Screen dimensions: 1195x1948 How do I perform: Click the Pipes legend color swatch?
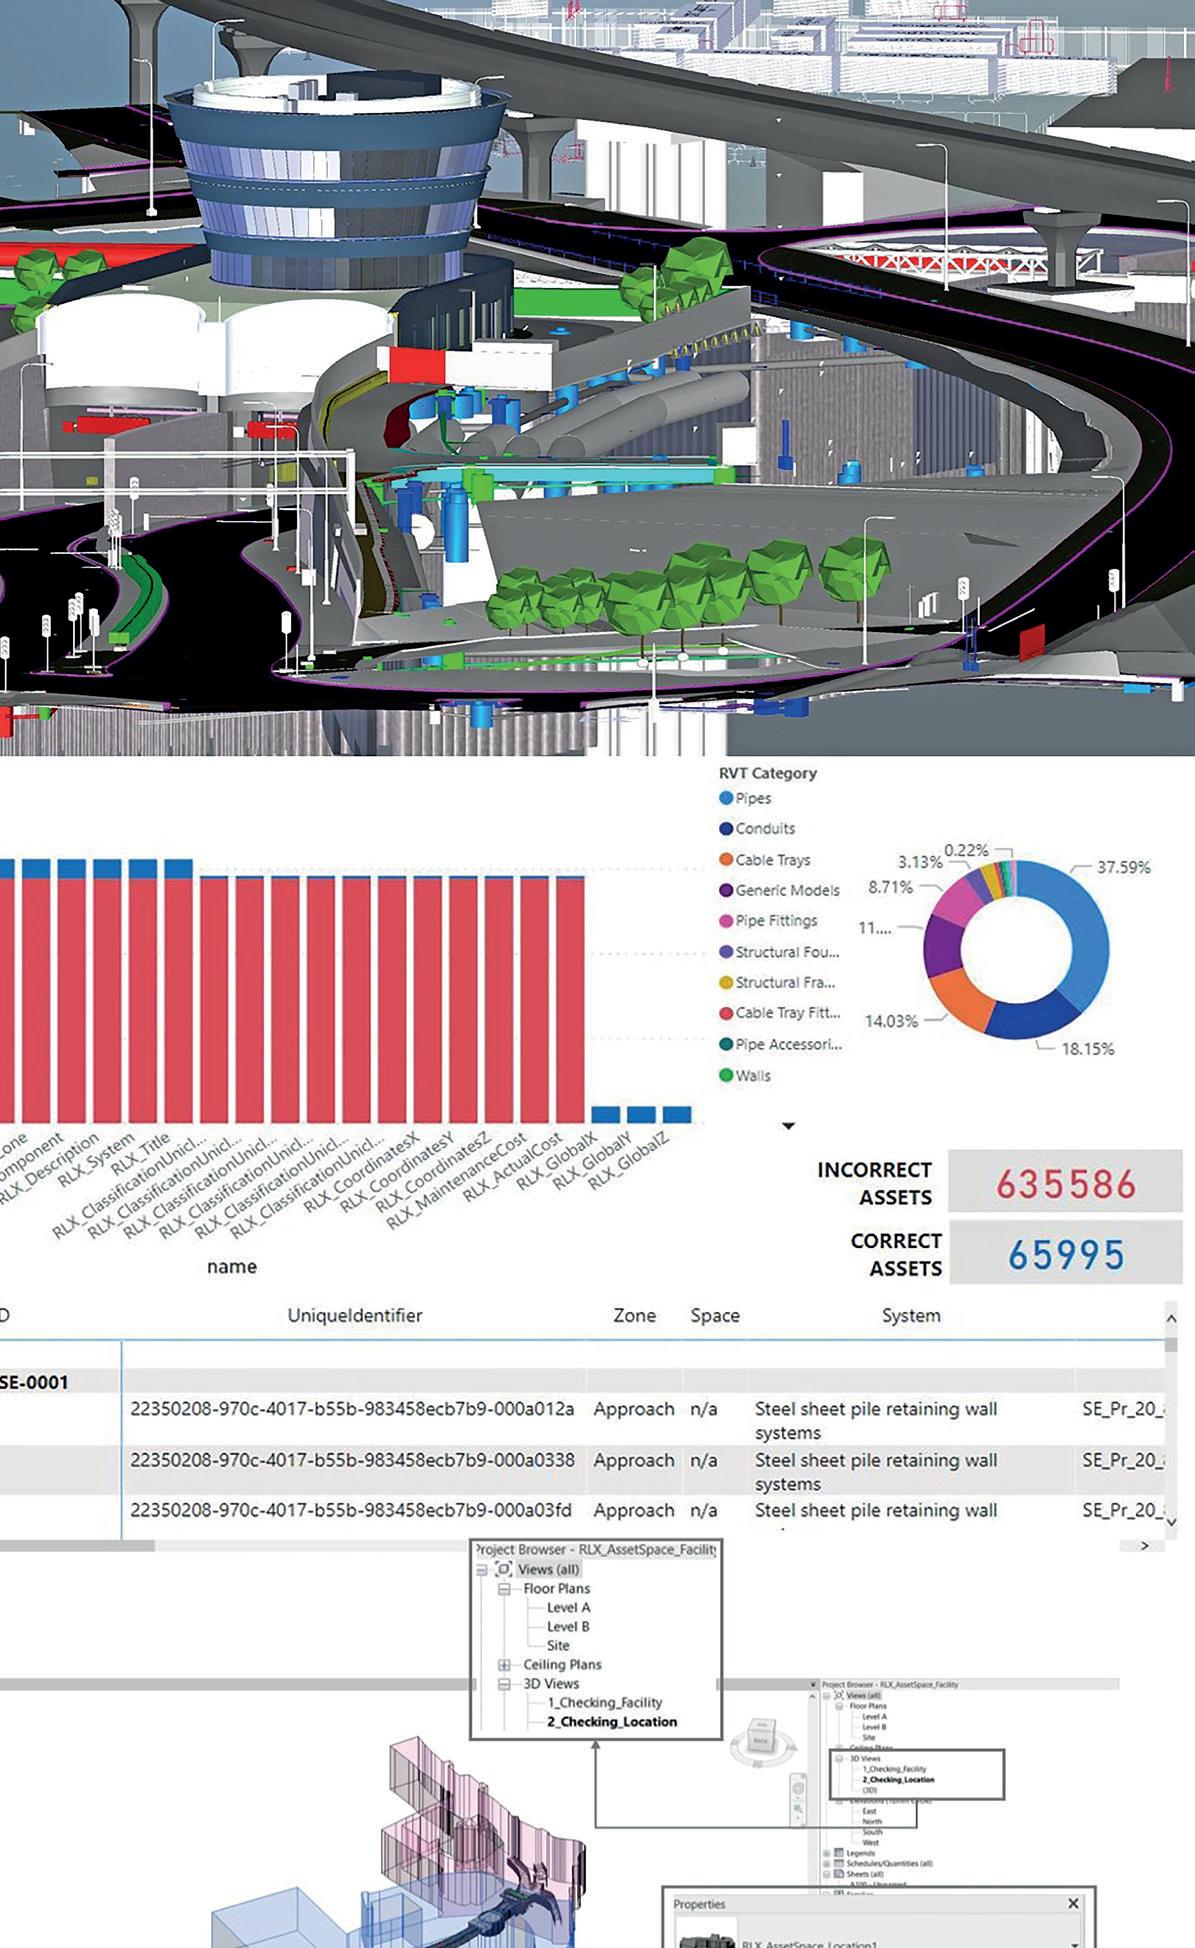[x=726, y=798]
